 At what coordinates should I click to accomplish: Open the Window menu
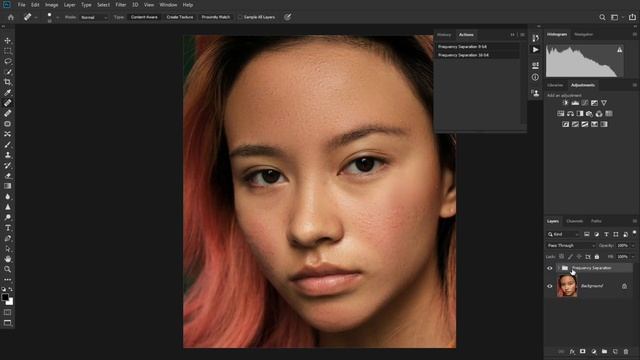168,5
